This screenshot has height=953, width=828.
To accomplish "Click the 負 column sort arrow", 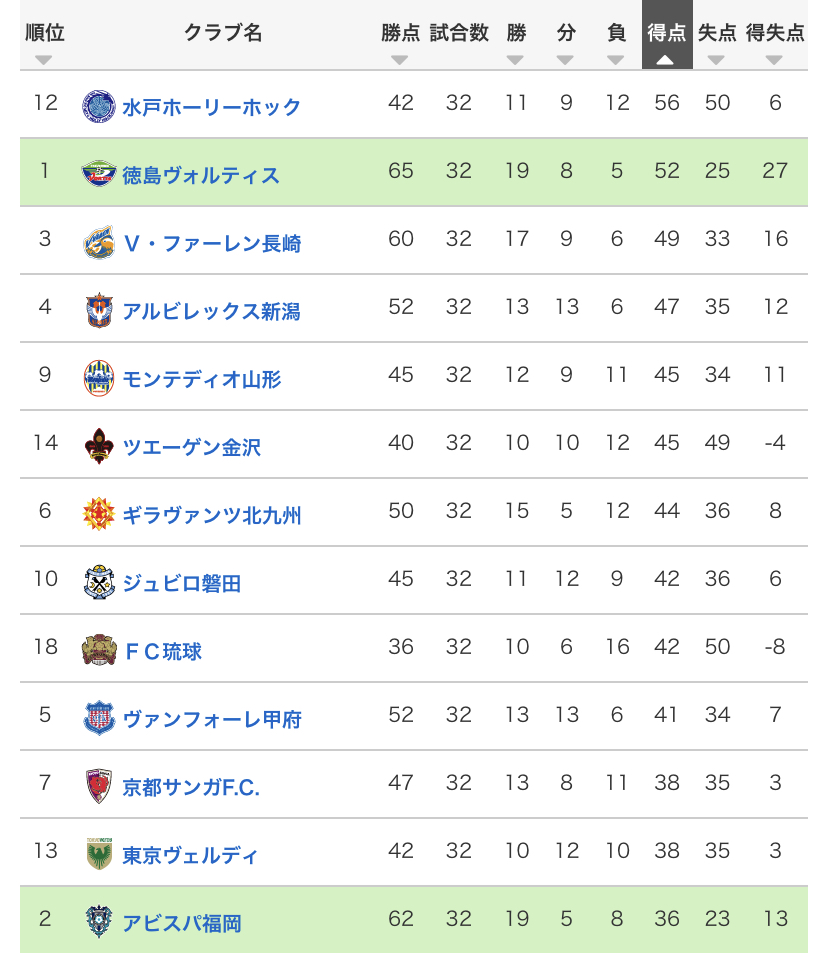I will (616, 60).
